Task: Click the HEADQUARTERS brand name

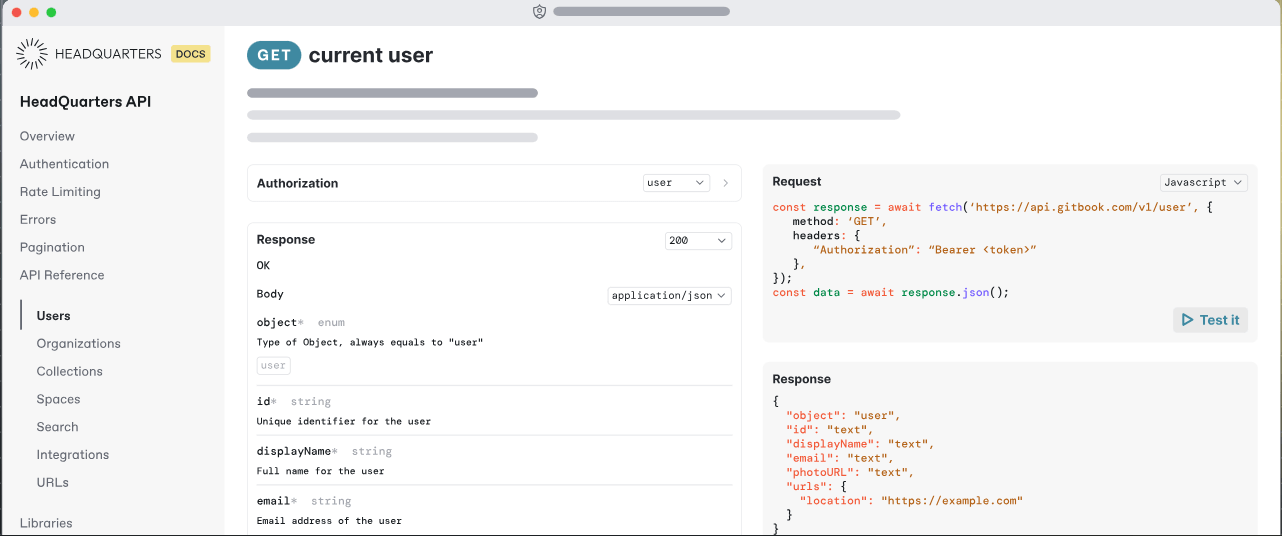Action: pos(108,54)
